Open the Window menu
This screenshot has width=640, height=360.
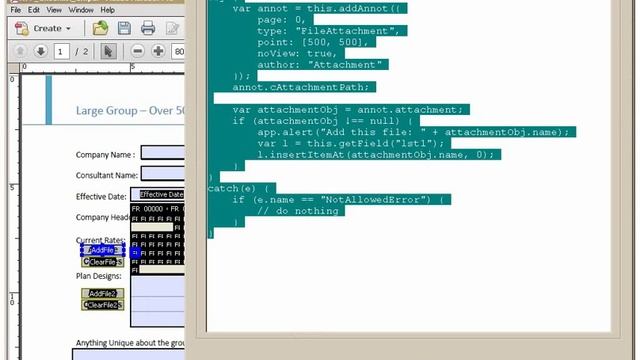point(81,10)
